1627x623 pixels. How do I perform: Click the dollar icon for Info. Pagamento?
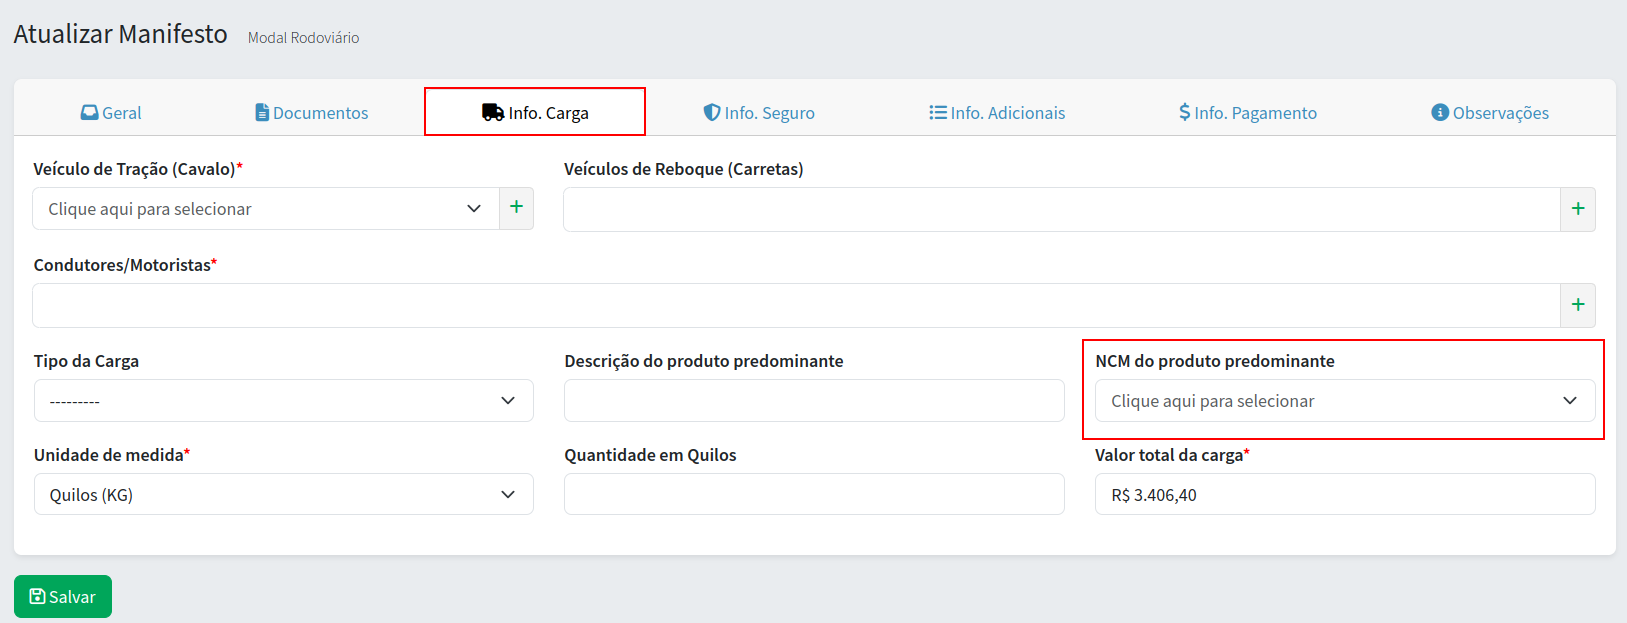[1185, 113]
